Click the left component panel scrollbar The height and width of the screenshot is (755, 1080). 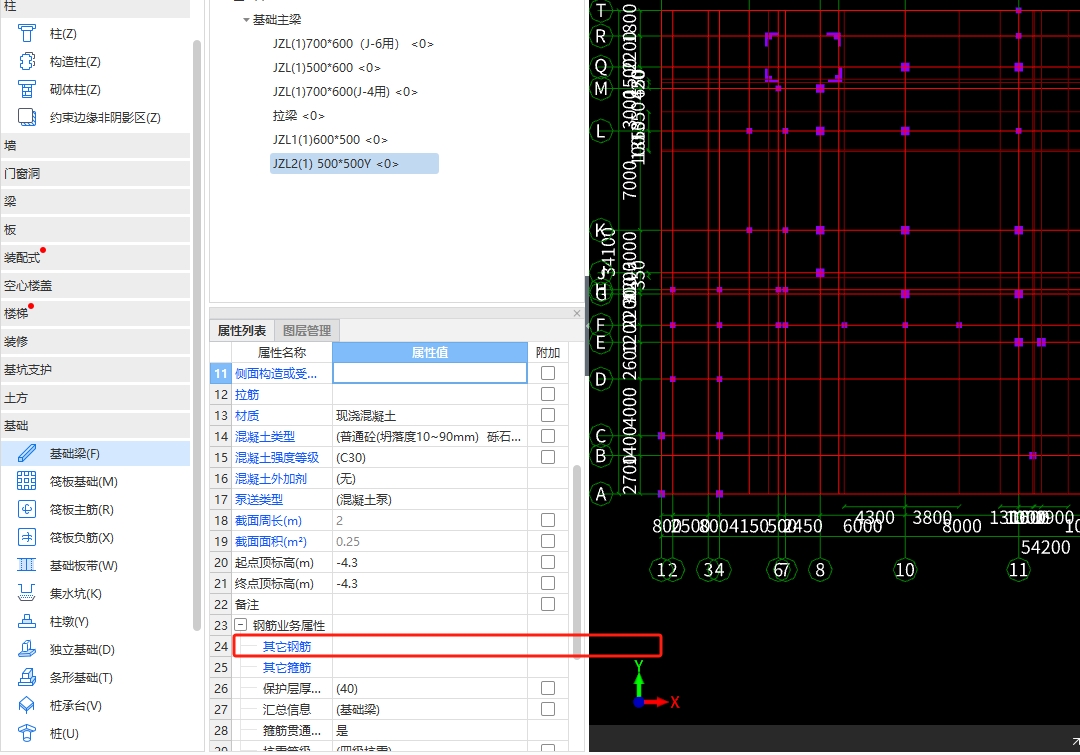pos(197,334)
